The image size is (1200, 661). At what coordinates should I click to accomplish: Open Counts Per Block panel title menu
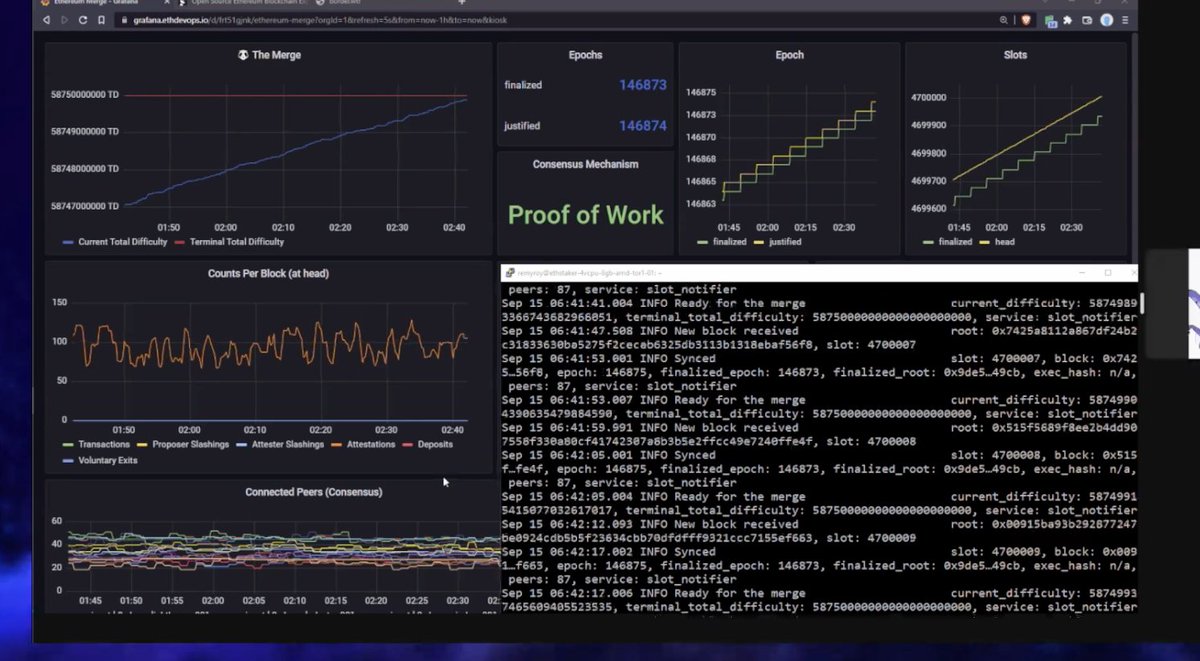click(268, 273)
